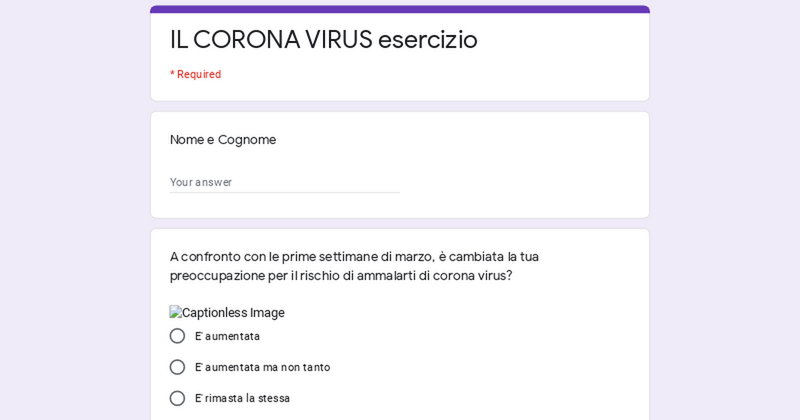Screen dimensions: 800x420
Task: Choose the "E' aumentata ma non tanto" radio button
Action: pyautogui.click(x=177, y=367)
